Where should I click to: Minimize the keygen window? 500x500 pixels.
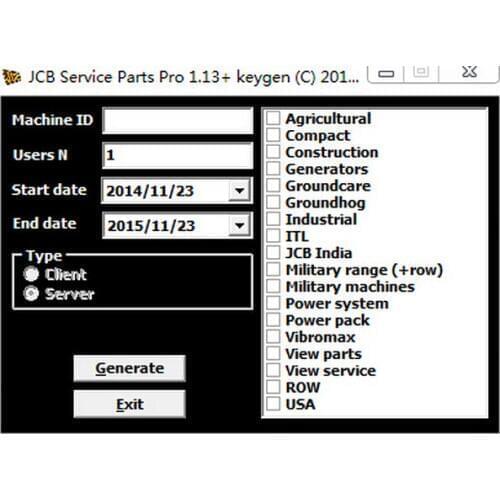pyautogui.click(x=386, y=74)
